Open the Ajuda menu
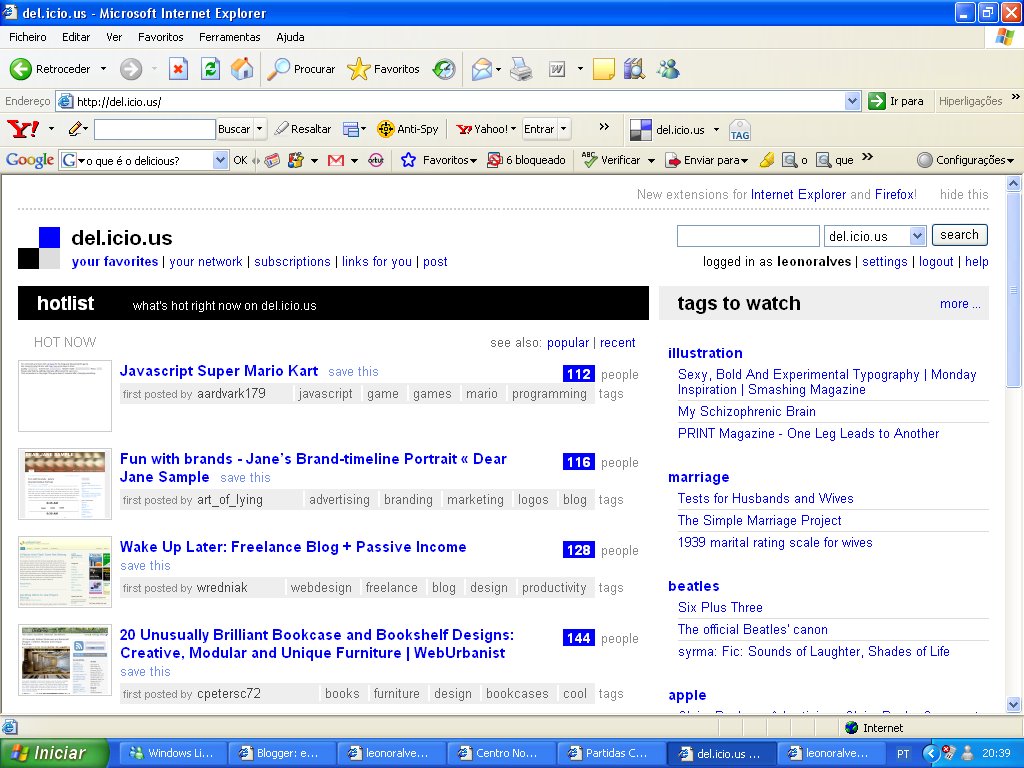Screen dimensions: 1024x768 click(290, 37)
